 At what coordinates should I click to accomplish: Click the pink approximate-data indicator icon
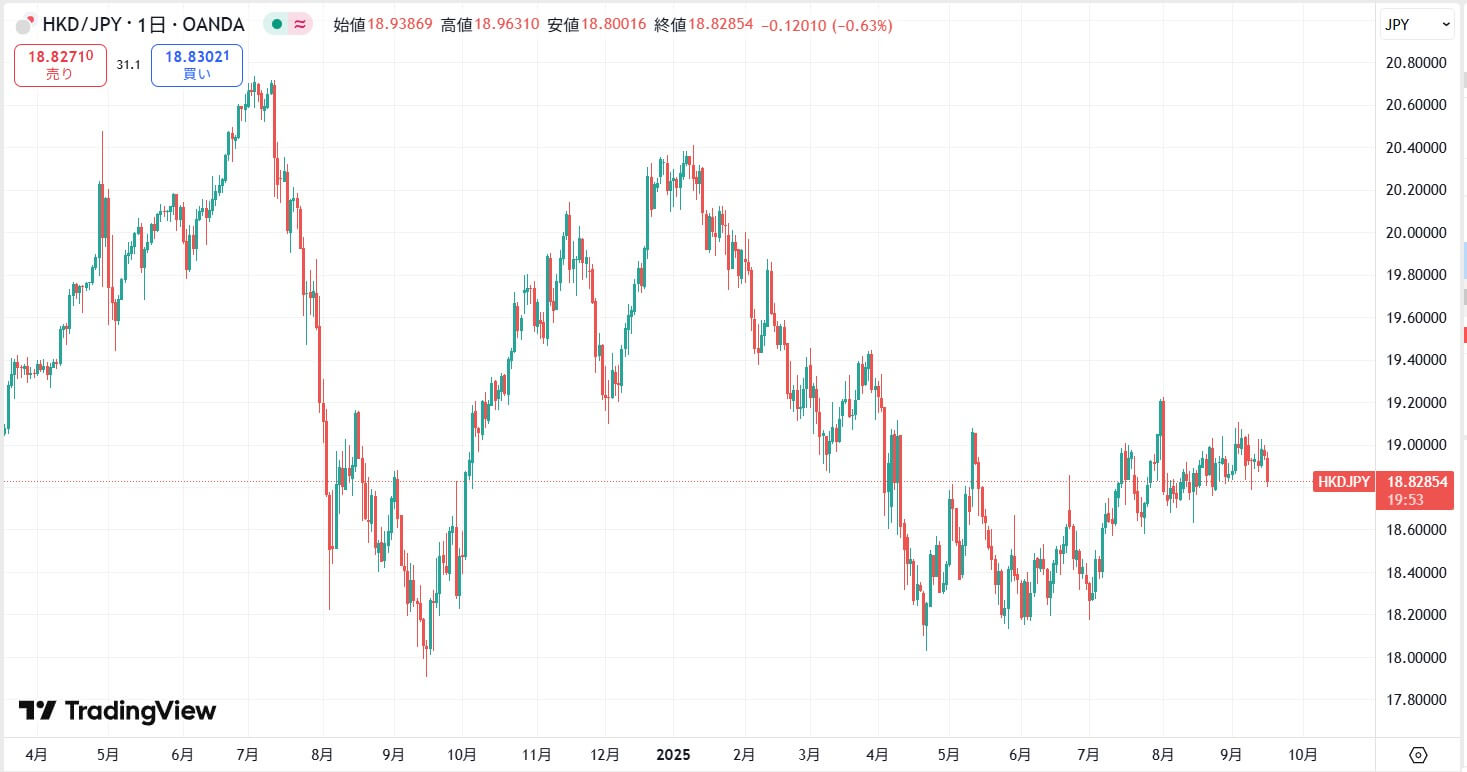pyautogui.click(x=299, y=25)
